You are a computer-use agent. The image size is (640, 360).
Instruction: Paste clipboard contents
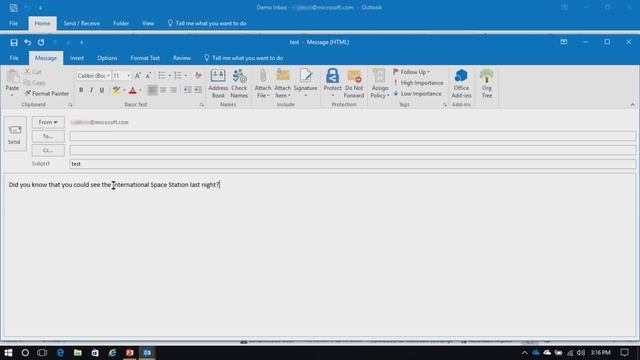(x=12, y=83)
